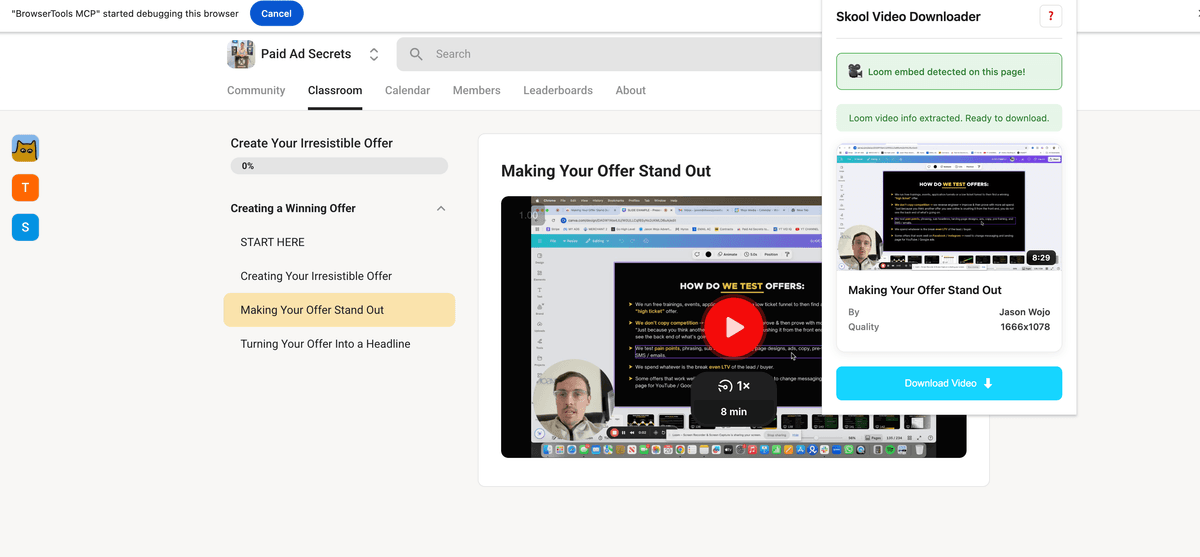Go to the Calendar tab
Screen dimensions: 1200x557
click(408, 90)
